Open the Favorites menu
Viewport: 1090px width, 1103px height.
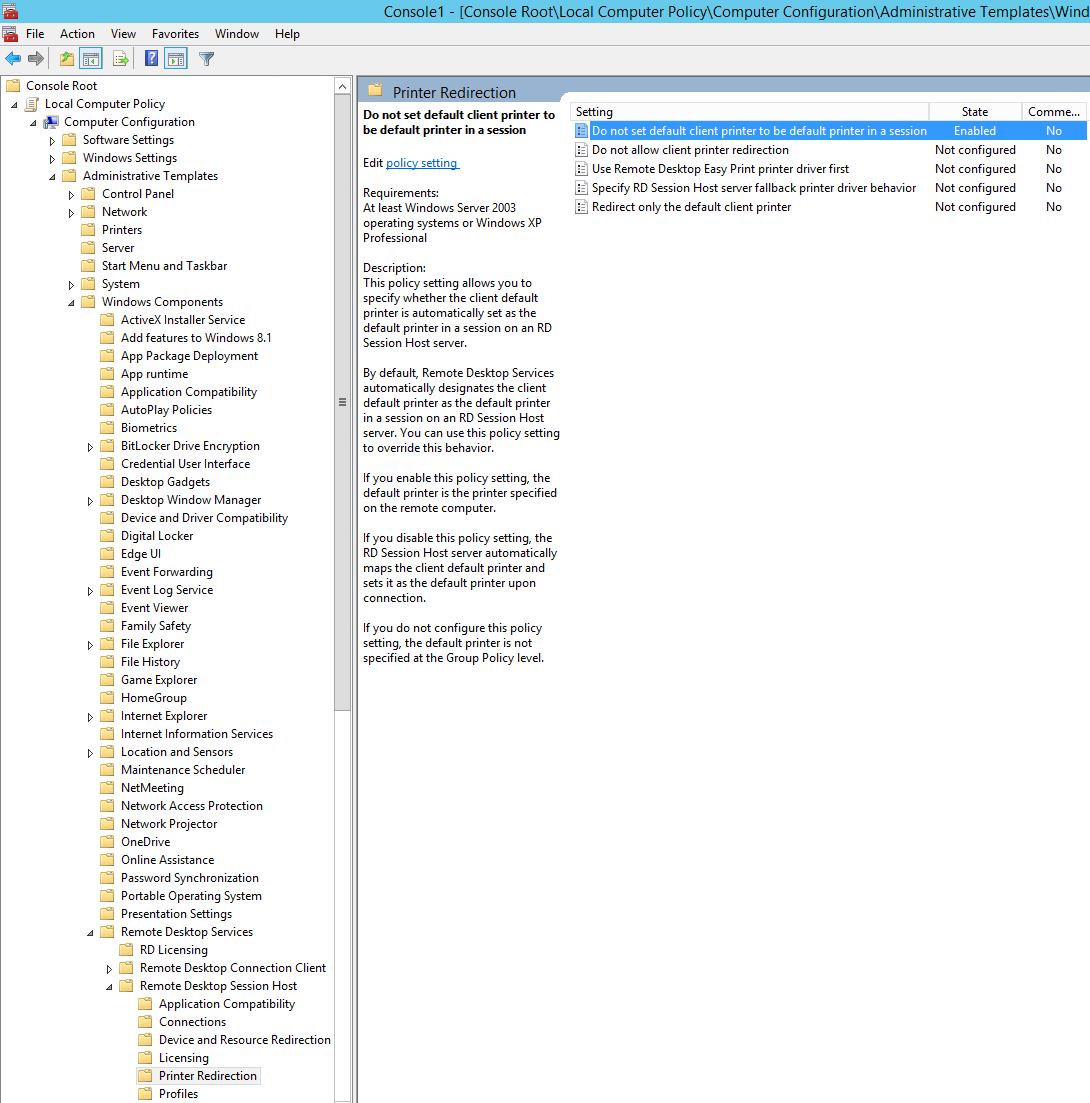(x=175, y=34)
